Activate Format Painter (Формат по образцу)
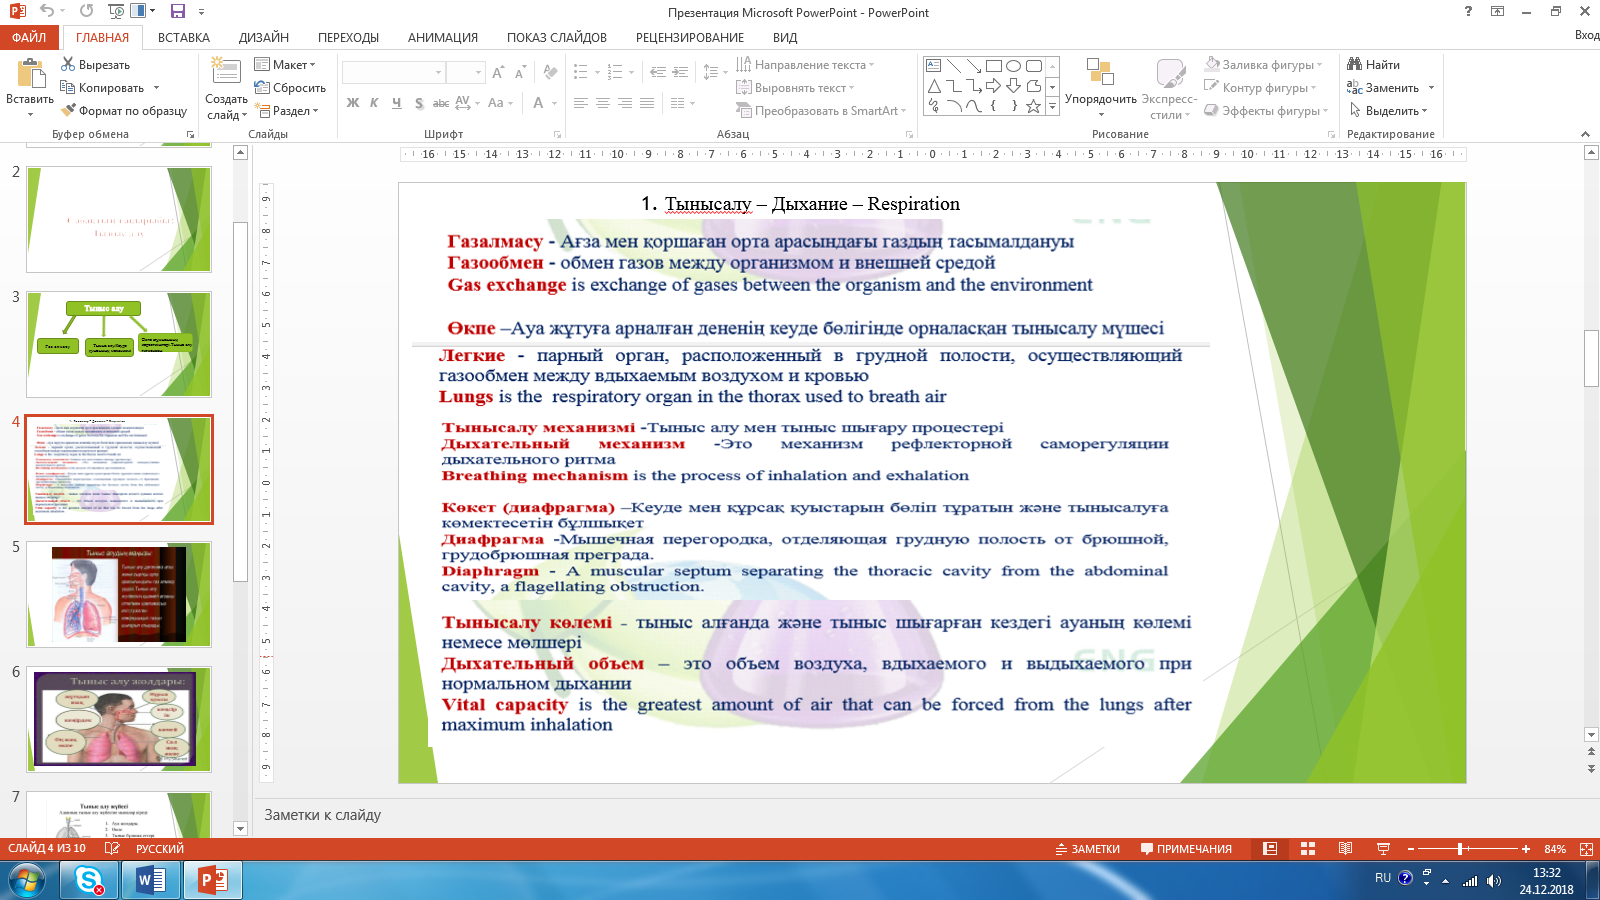The height and width of the screenshot is (900, 1600). pyautogui.click(x=123, y=111)
